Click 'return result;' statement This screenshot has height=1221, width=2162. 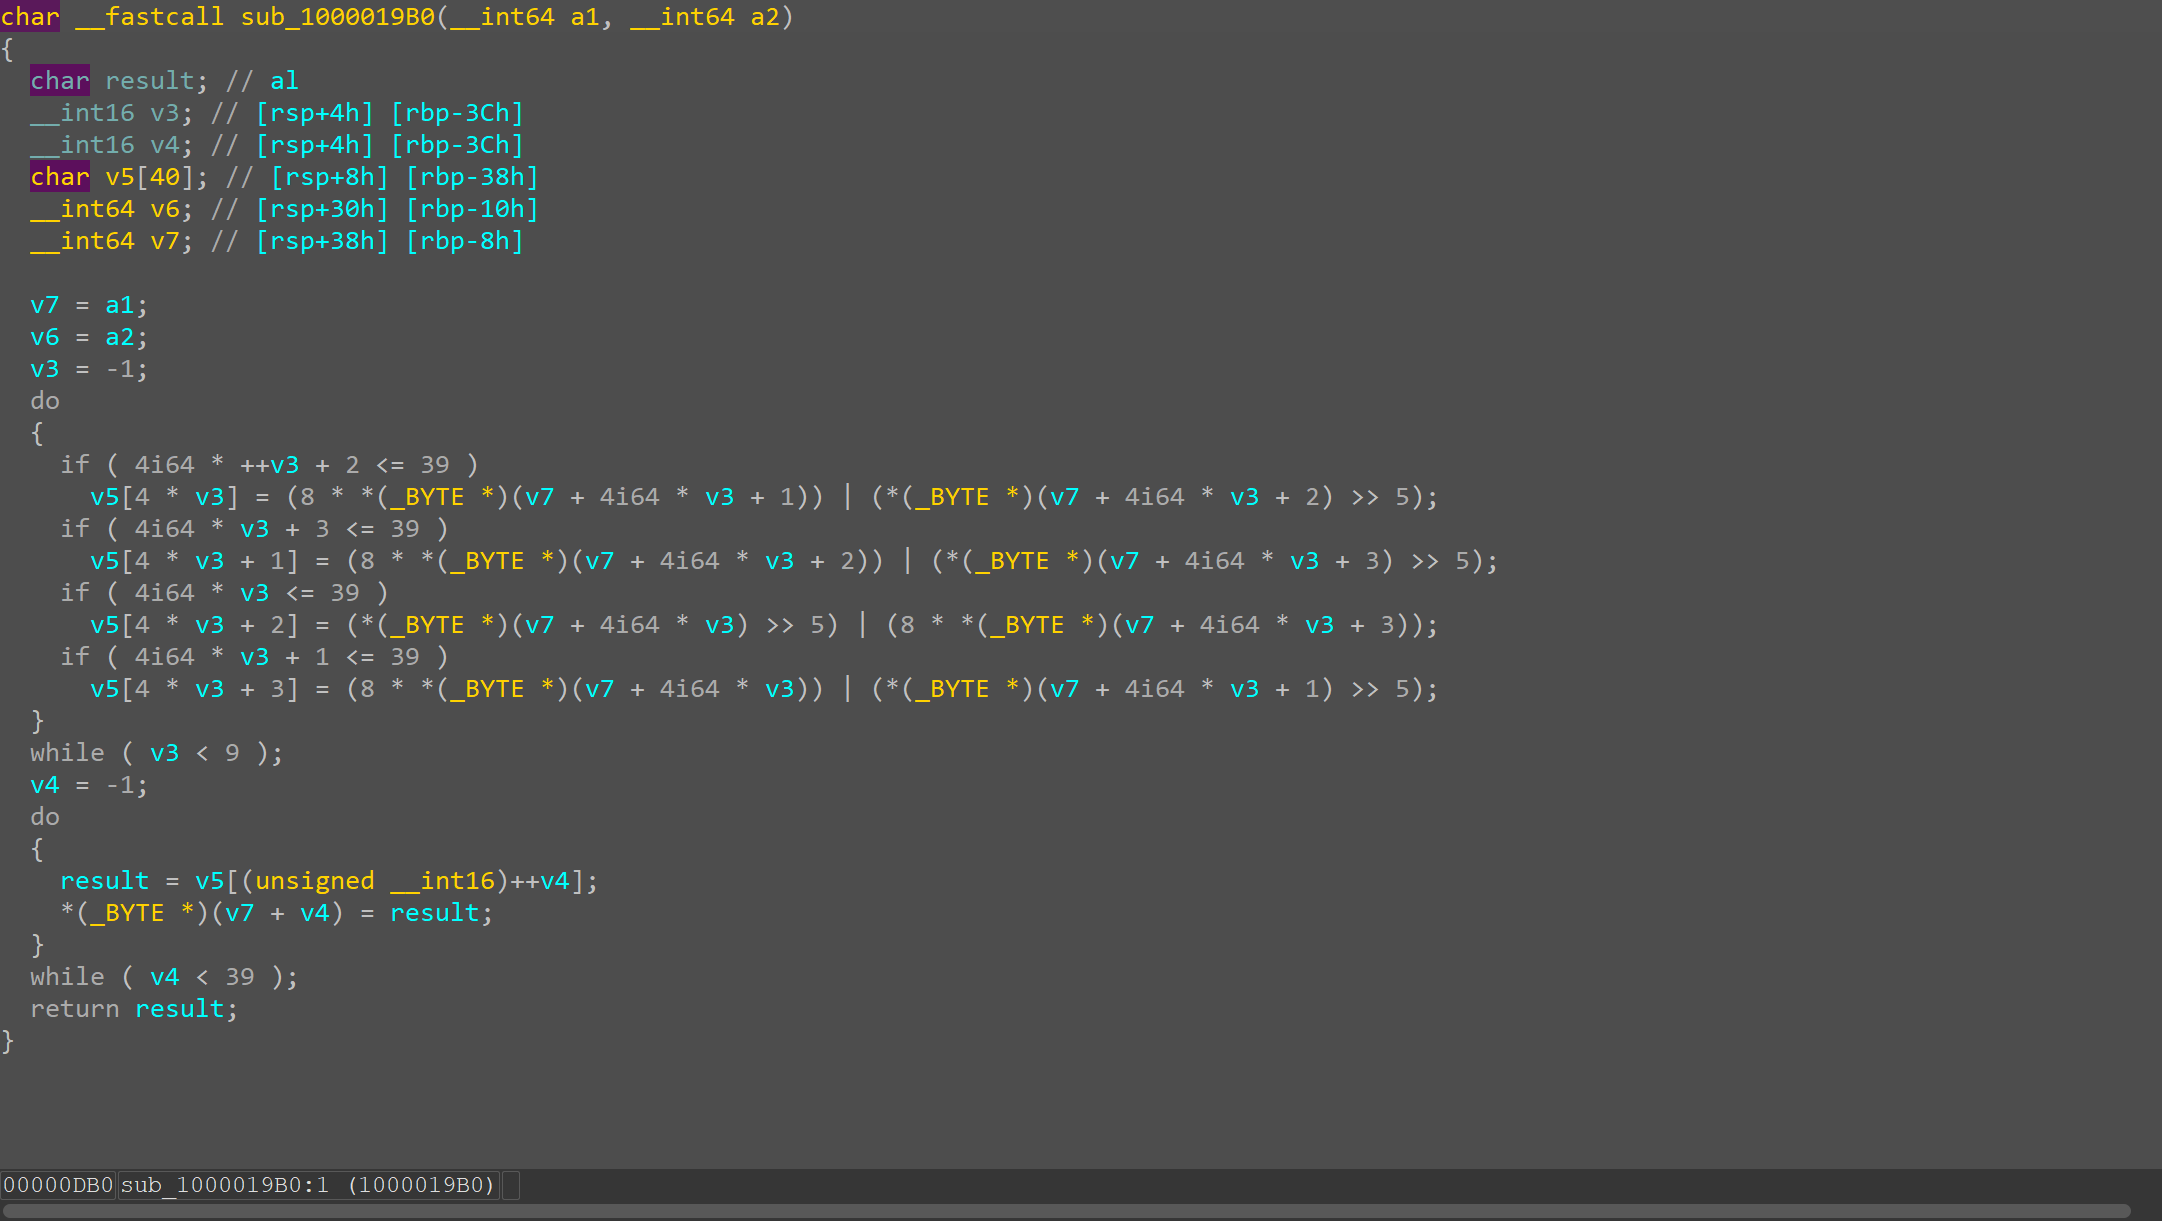tap(134, 1009)
